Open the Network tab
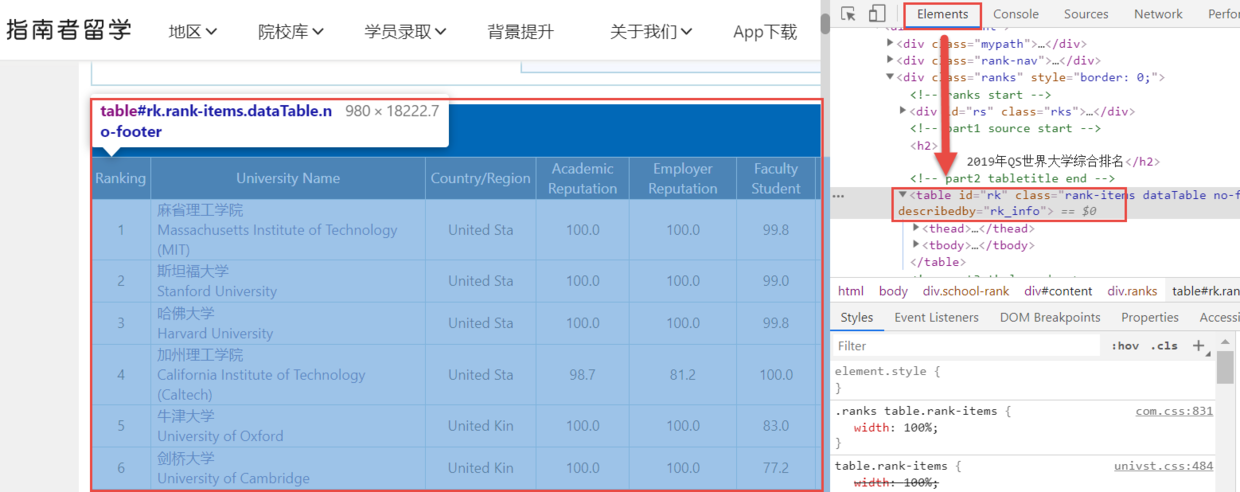This screenshot has width=1240, height=492. click(x=1158, y=14)
